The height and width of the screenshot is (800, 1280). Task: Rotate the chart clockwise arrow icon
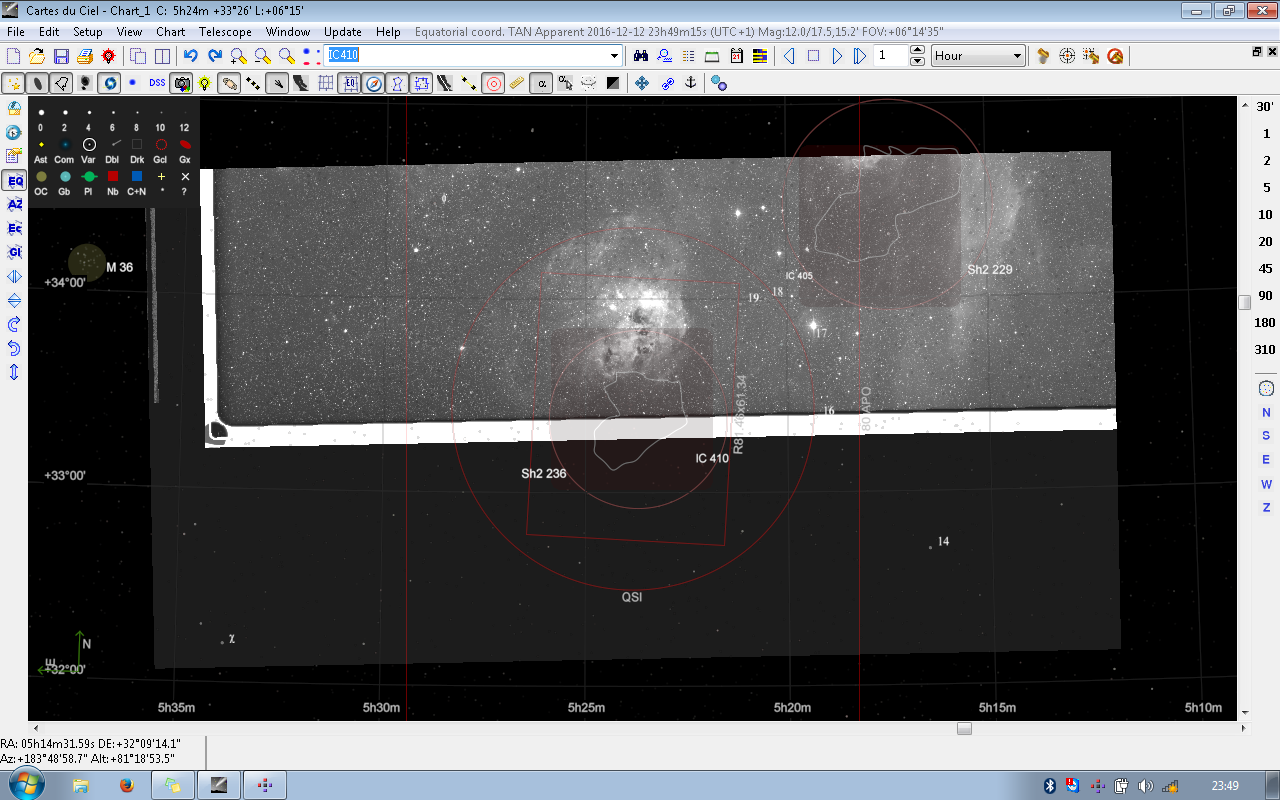click(x=14, y=325)
